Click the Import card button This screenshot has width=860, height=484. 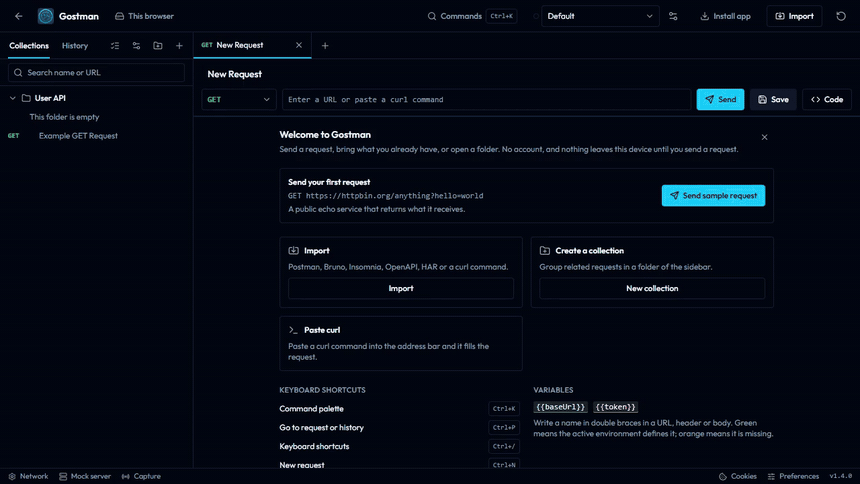[401, 288]
